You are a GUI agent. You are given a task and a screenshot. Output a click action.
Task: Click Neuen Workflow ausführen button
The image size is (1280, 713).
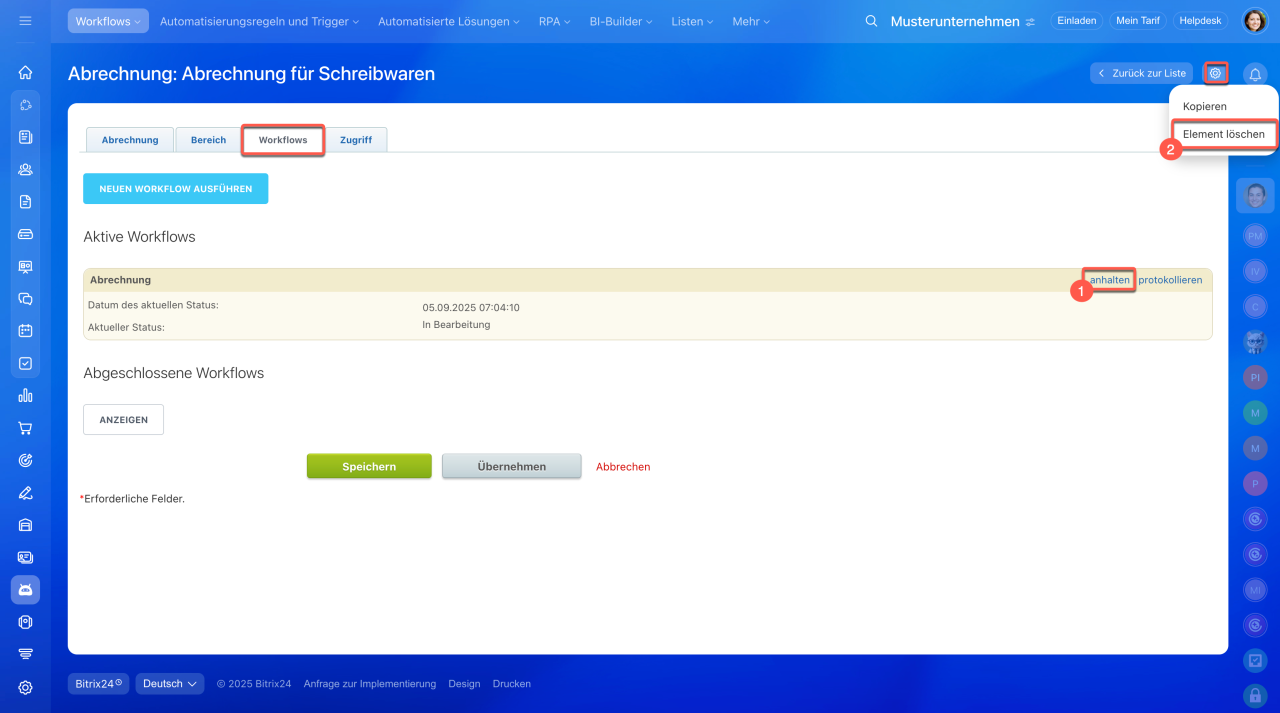click(175, 188)
